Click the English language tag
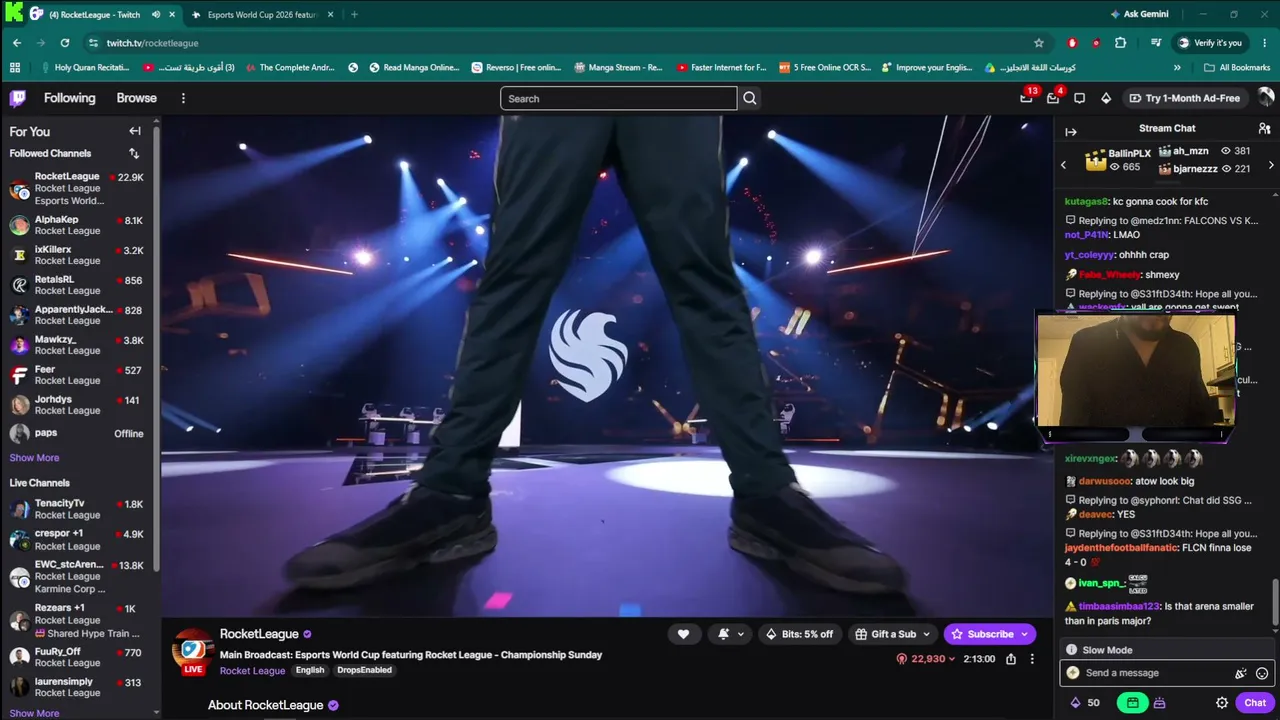The width and height of the screenshot is (1280, 720). (x=310, y=670)
